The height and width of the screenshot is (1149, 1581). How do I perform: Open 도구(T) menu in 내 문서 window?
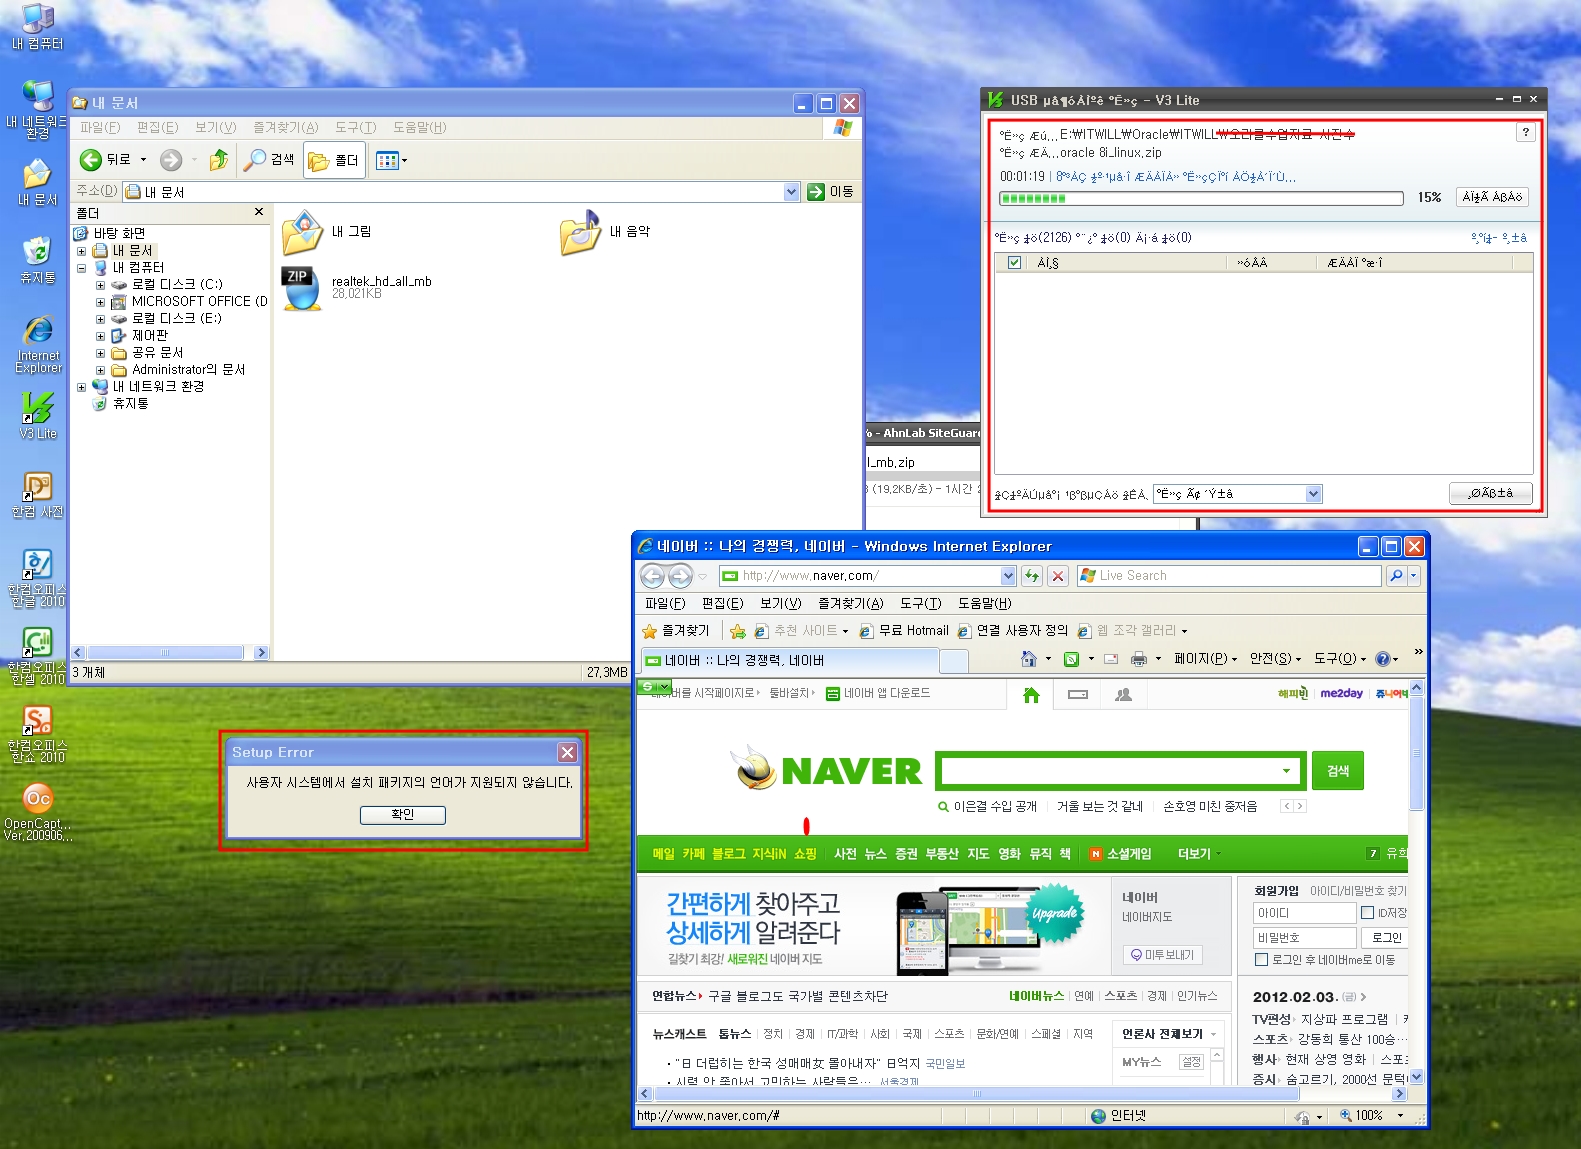[x=355, y=127]
